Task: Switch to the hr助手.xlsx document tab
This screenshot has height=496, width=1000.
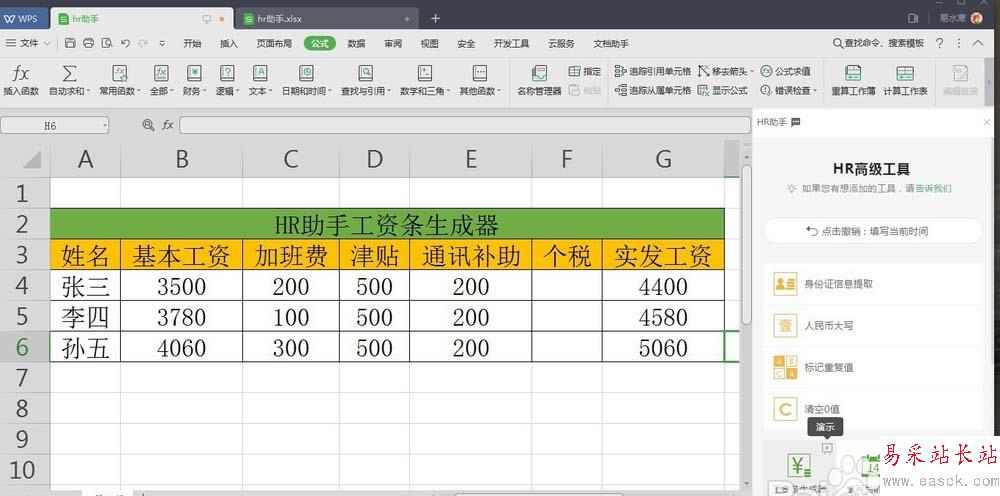Action: pyautogui.click(x=327, y=18)
